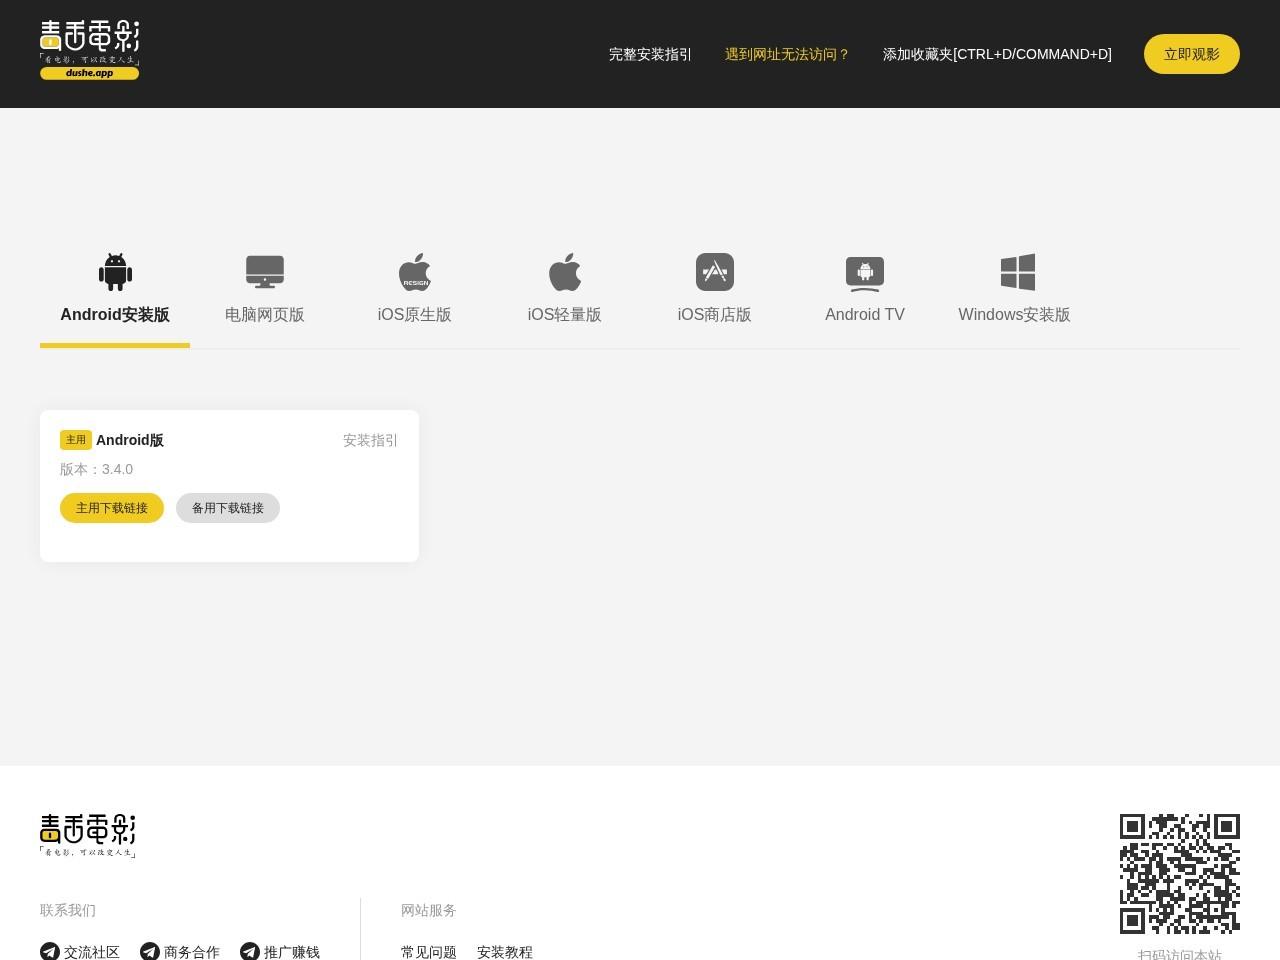1280x960 pixels.
Task: Click the Telegram icon next to 商务合作
Action: coord(150,952)
